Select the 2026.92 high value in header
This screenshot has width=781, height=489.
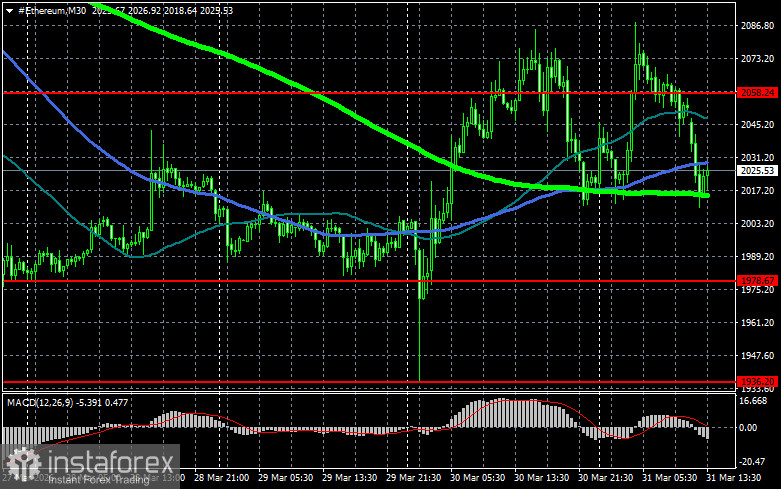coord(145,10)
